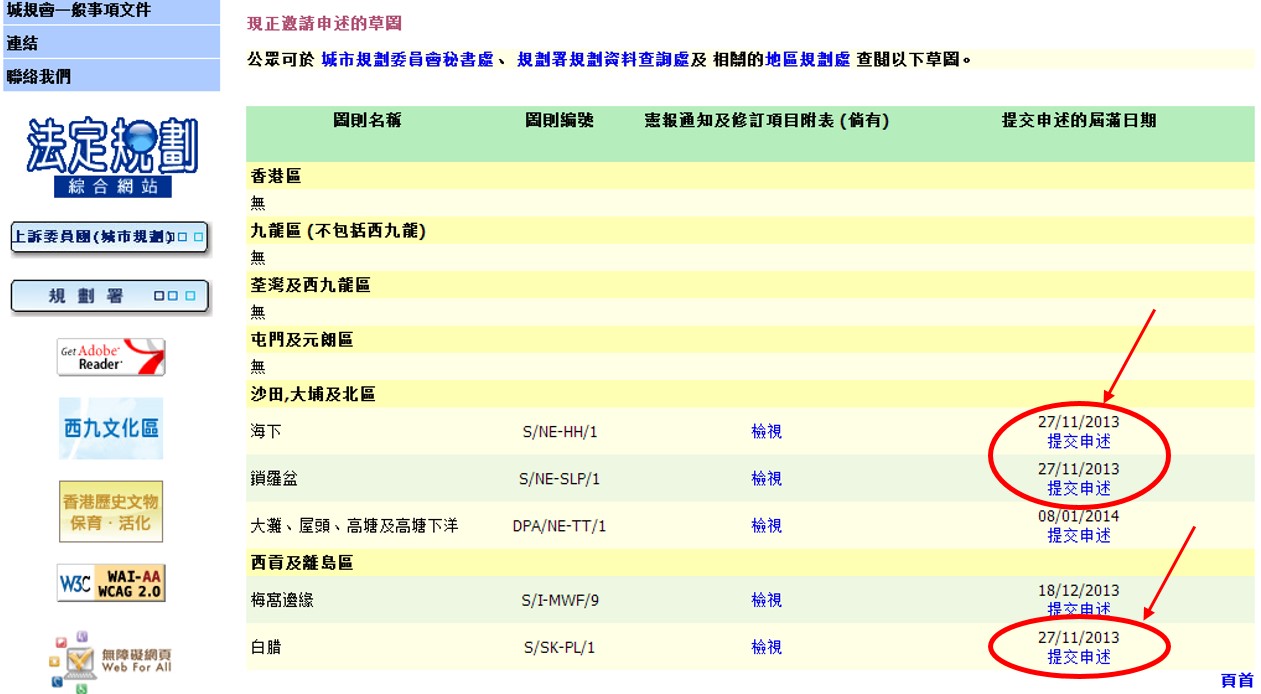Image resolution: width=1261 pixels, height=694 pixels.
Task: View the gazette notice for 海下
Action: (766, 431)
